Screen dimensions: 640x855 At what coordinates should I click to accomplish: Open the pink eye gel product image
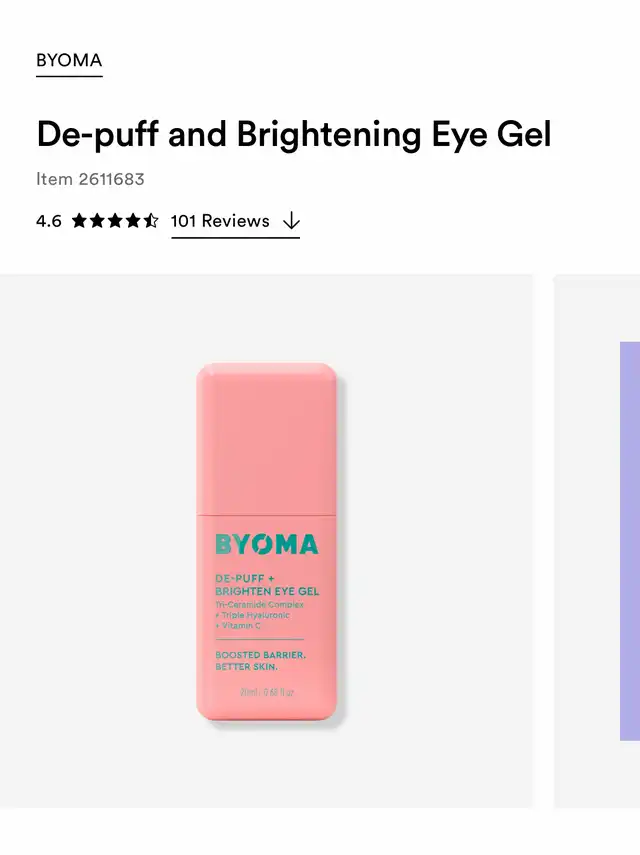(266, 541)
